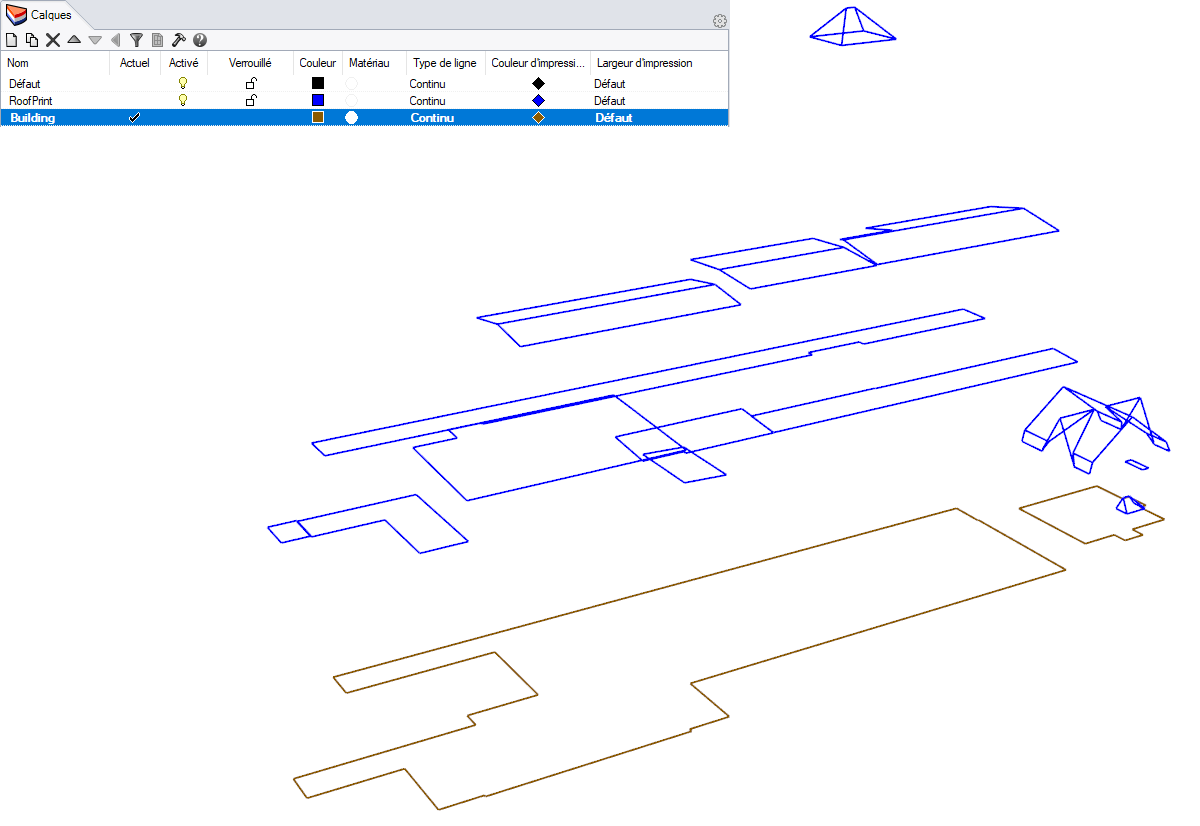Click the Défaut layer print color diamond
Viewport: 1200px width, 826px height.
tap(538, 84)
